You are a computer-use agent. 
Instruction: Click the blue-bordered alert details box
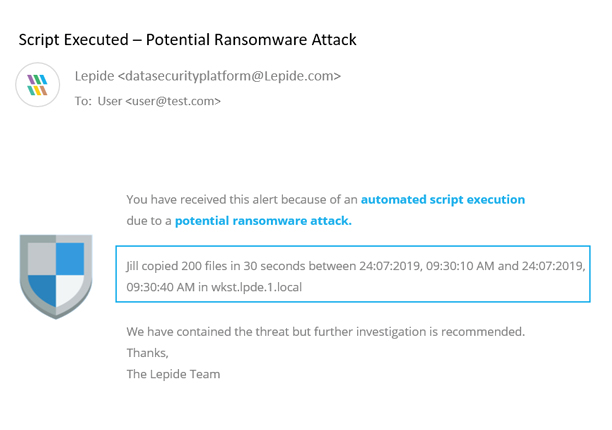tap(353, 274)
